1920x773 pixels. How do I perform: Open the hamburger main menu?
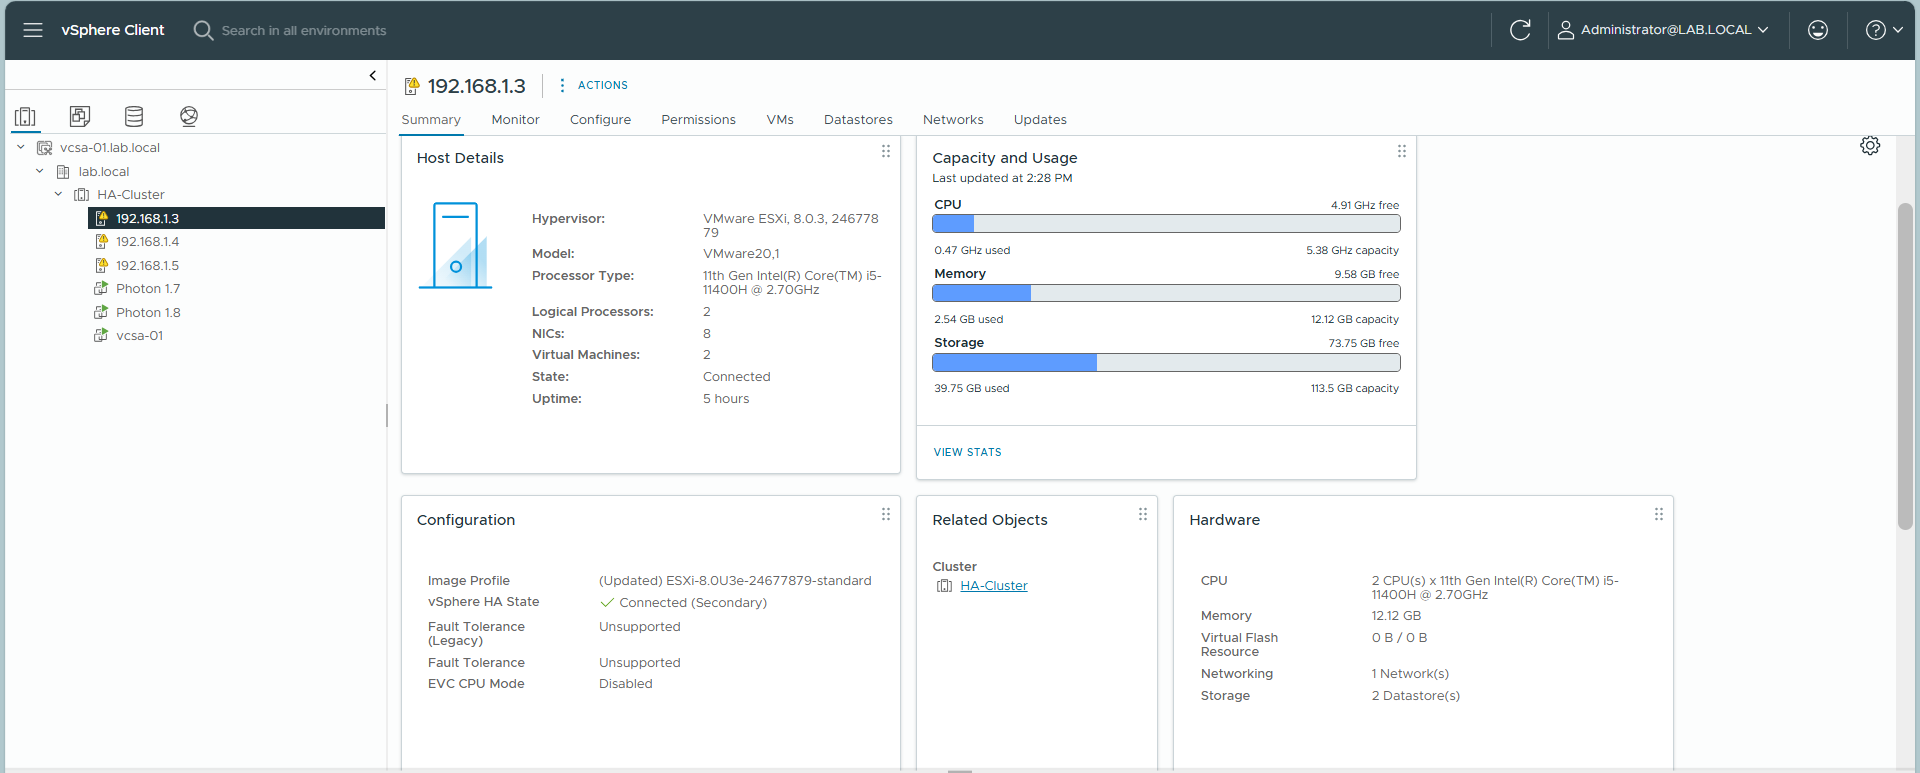pyautogui.click(x=33, y=30)
